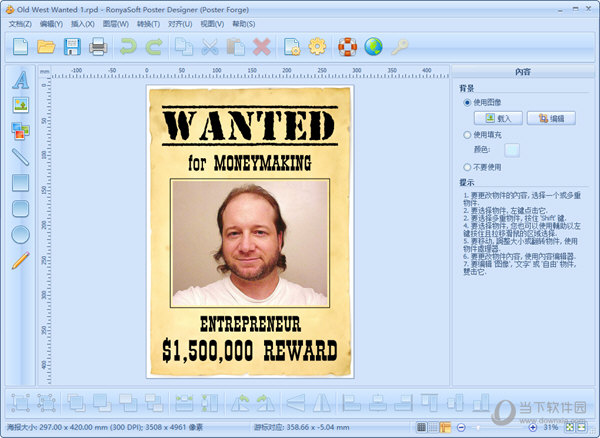This screenshot has height=438, width=600.
Task: Visit website via the globe icon
Action: click(373, 47)
